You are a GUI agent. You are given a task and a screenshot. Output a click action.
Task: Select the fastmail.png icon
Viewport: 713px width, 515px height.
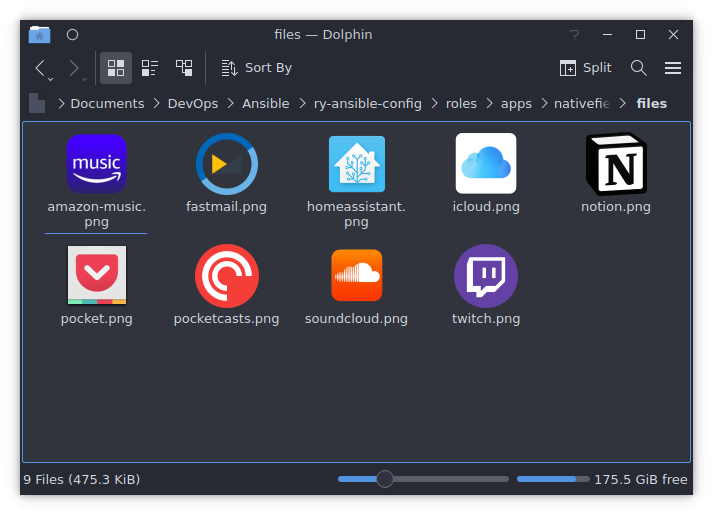click(x=227, y=164)
